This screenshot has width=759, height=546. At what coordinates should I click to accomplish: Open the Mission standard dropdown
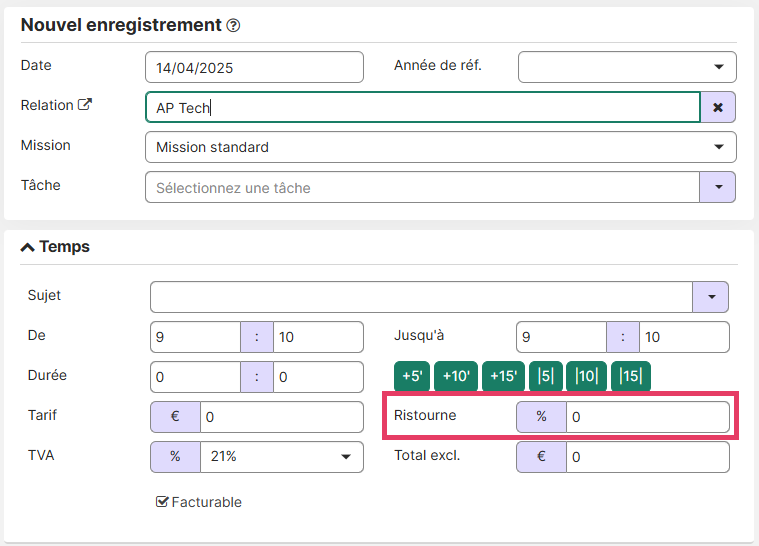click(x=441, y=147)
